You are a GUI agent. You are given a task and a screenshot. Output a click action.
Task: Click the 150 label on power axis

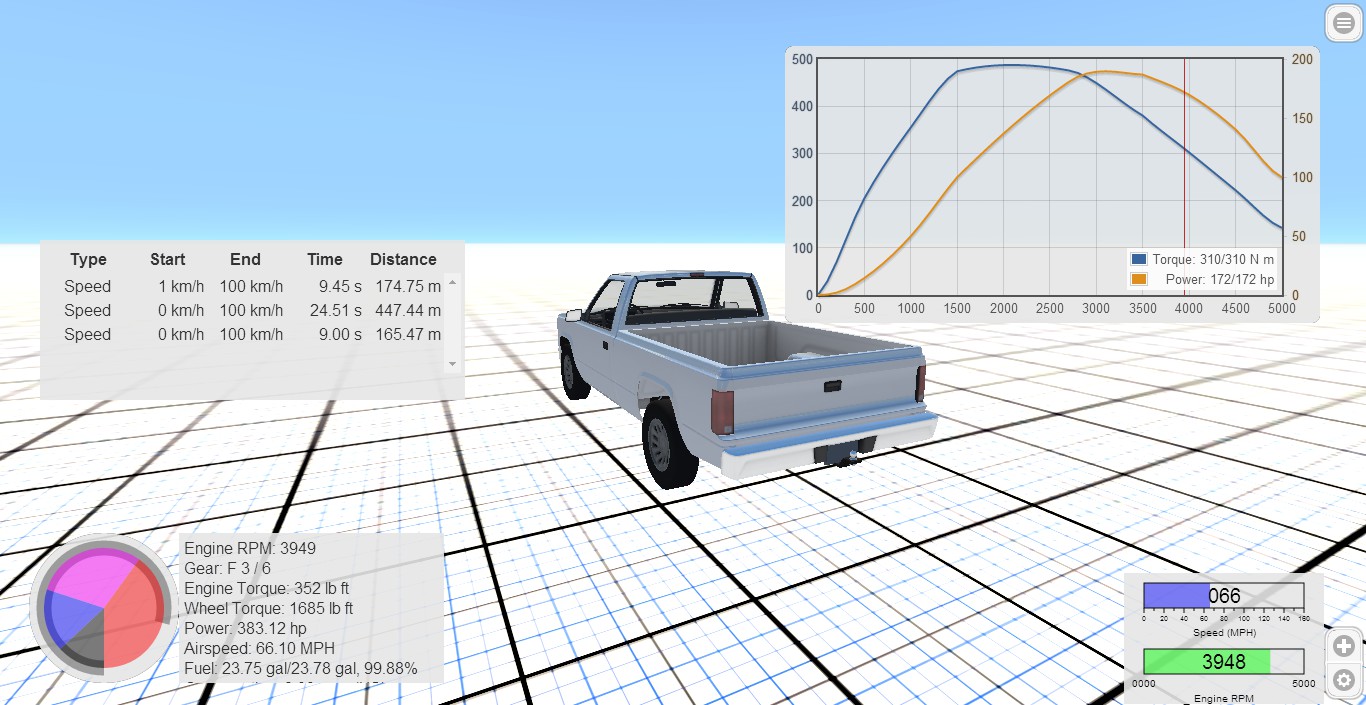click(x=1302, y=118)
